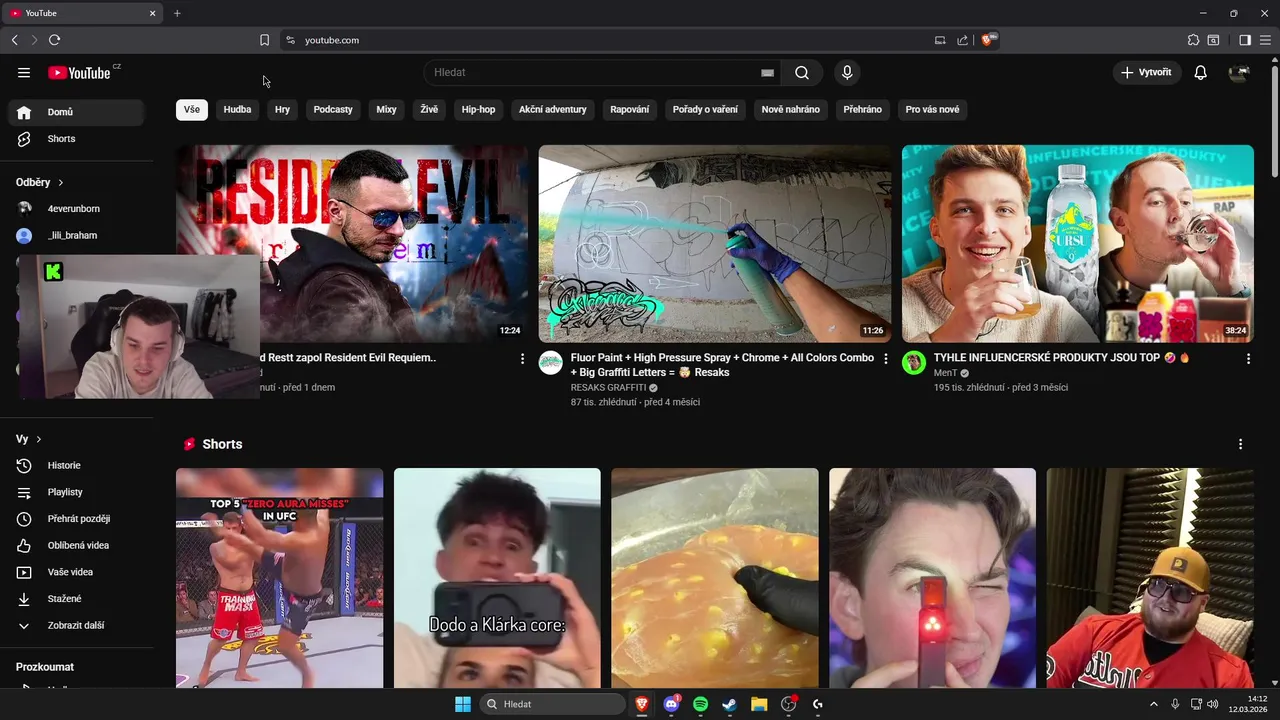Select the Podcasty filter chip

[x=333, y=110]
